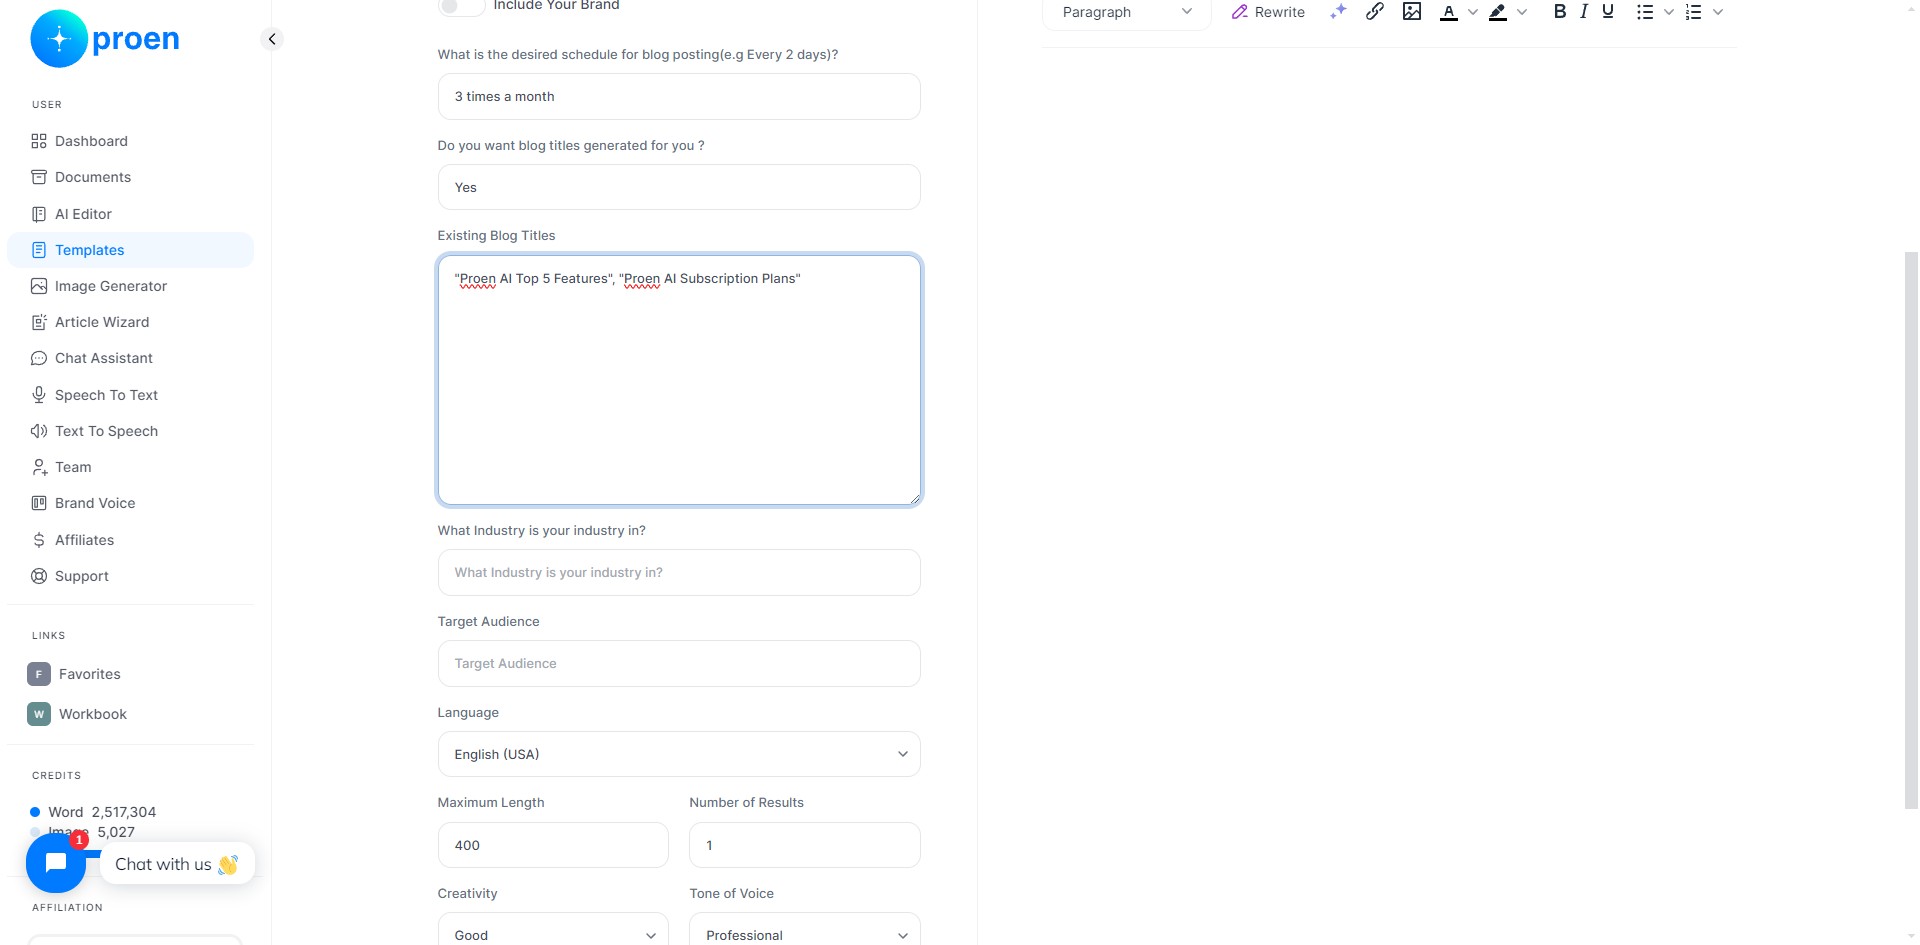Collapse the sidebar with arrow button
1920x945 pixels.
tap(271, 39)
